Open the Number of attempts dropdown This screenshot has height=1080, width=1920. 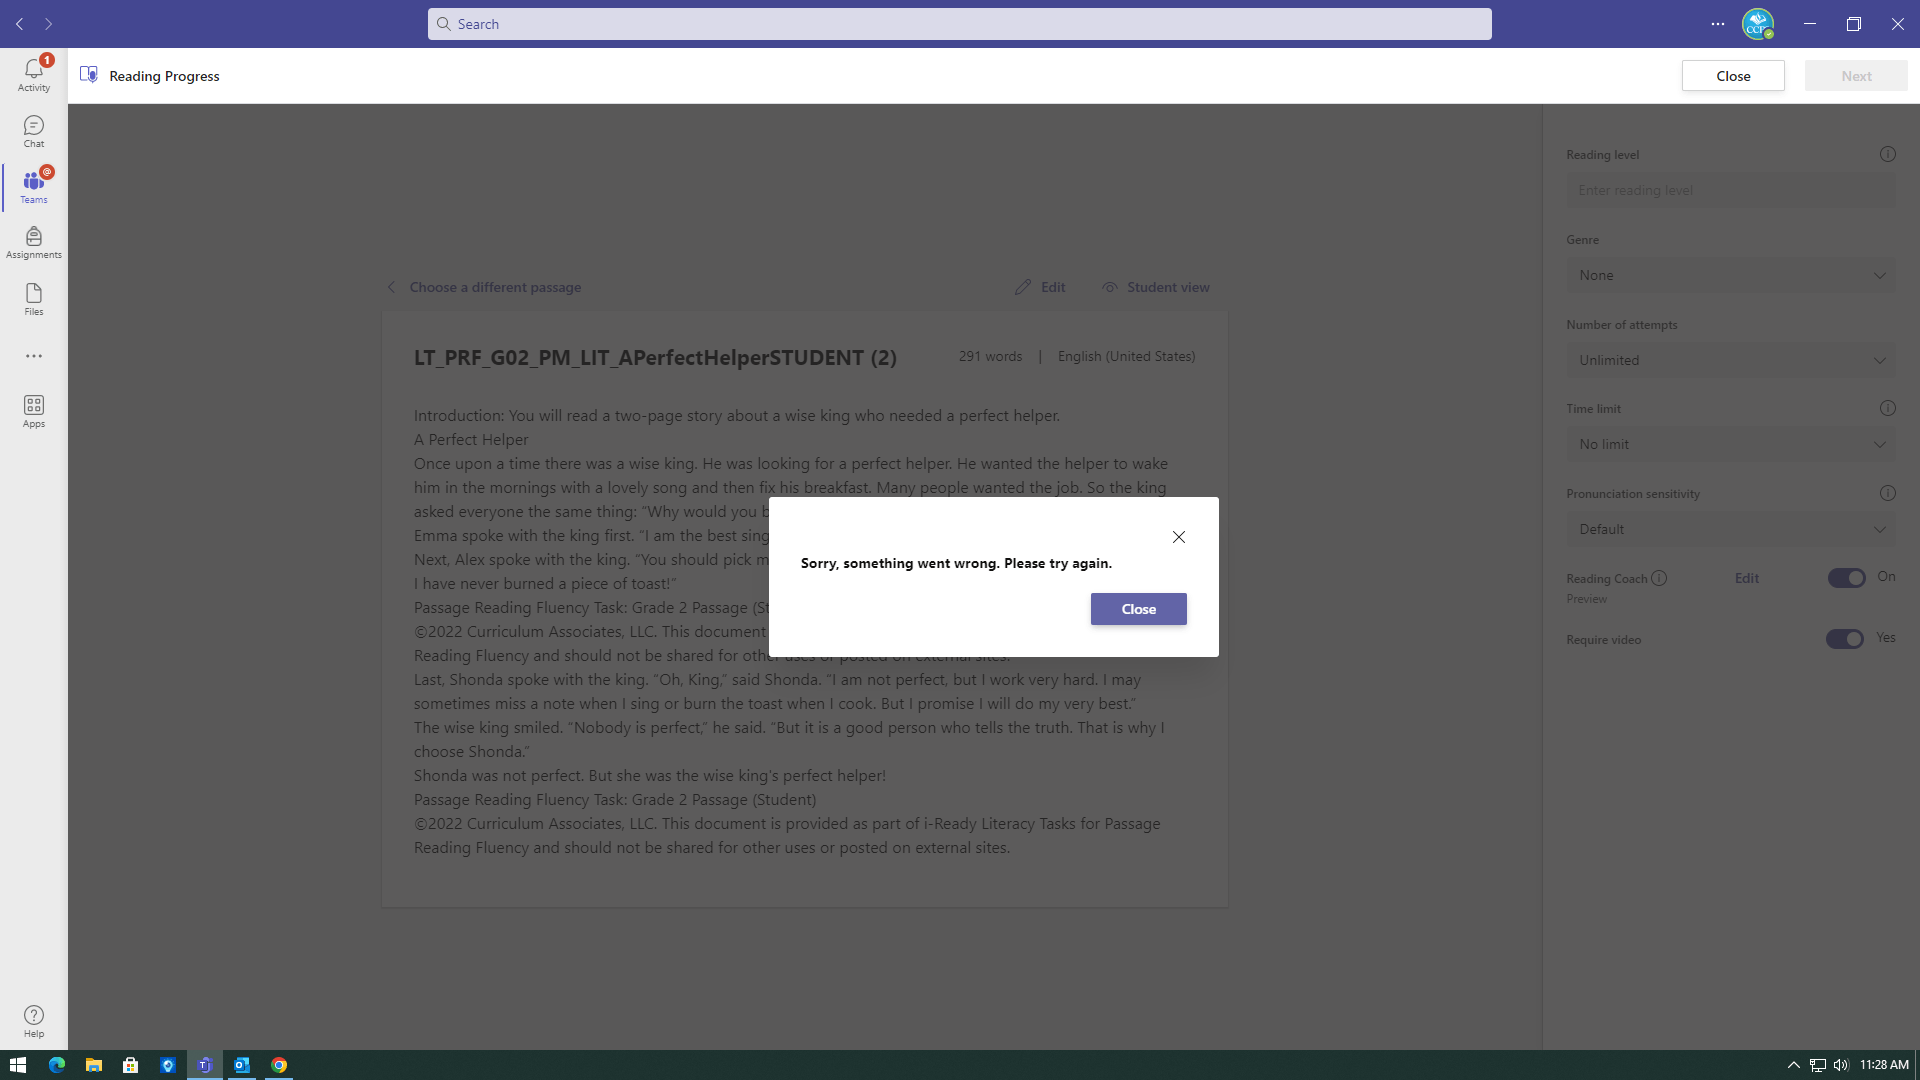click(x=1730, y=360)
